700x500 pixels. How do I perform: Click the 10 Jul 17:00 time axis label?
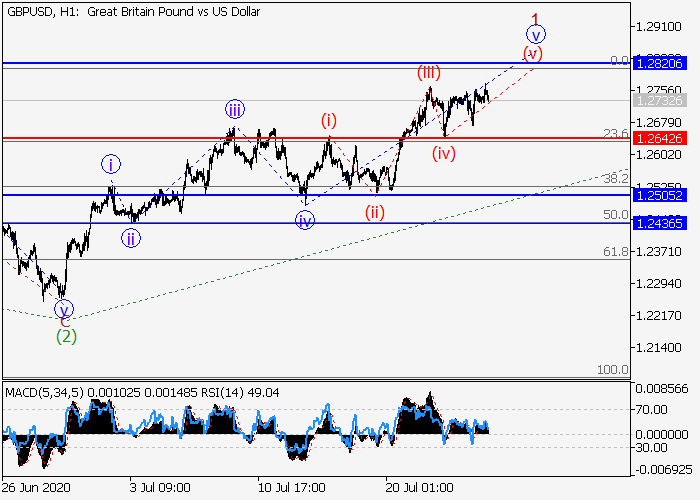[x=291, y=487]
